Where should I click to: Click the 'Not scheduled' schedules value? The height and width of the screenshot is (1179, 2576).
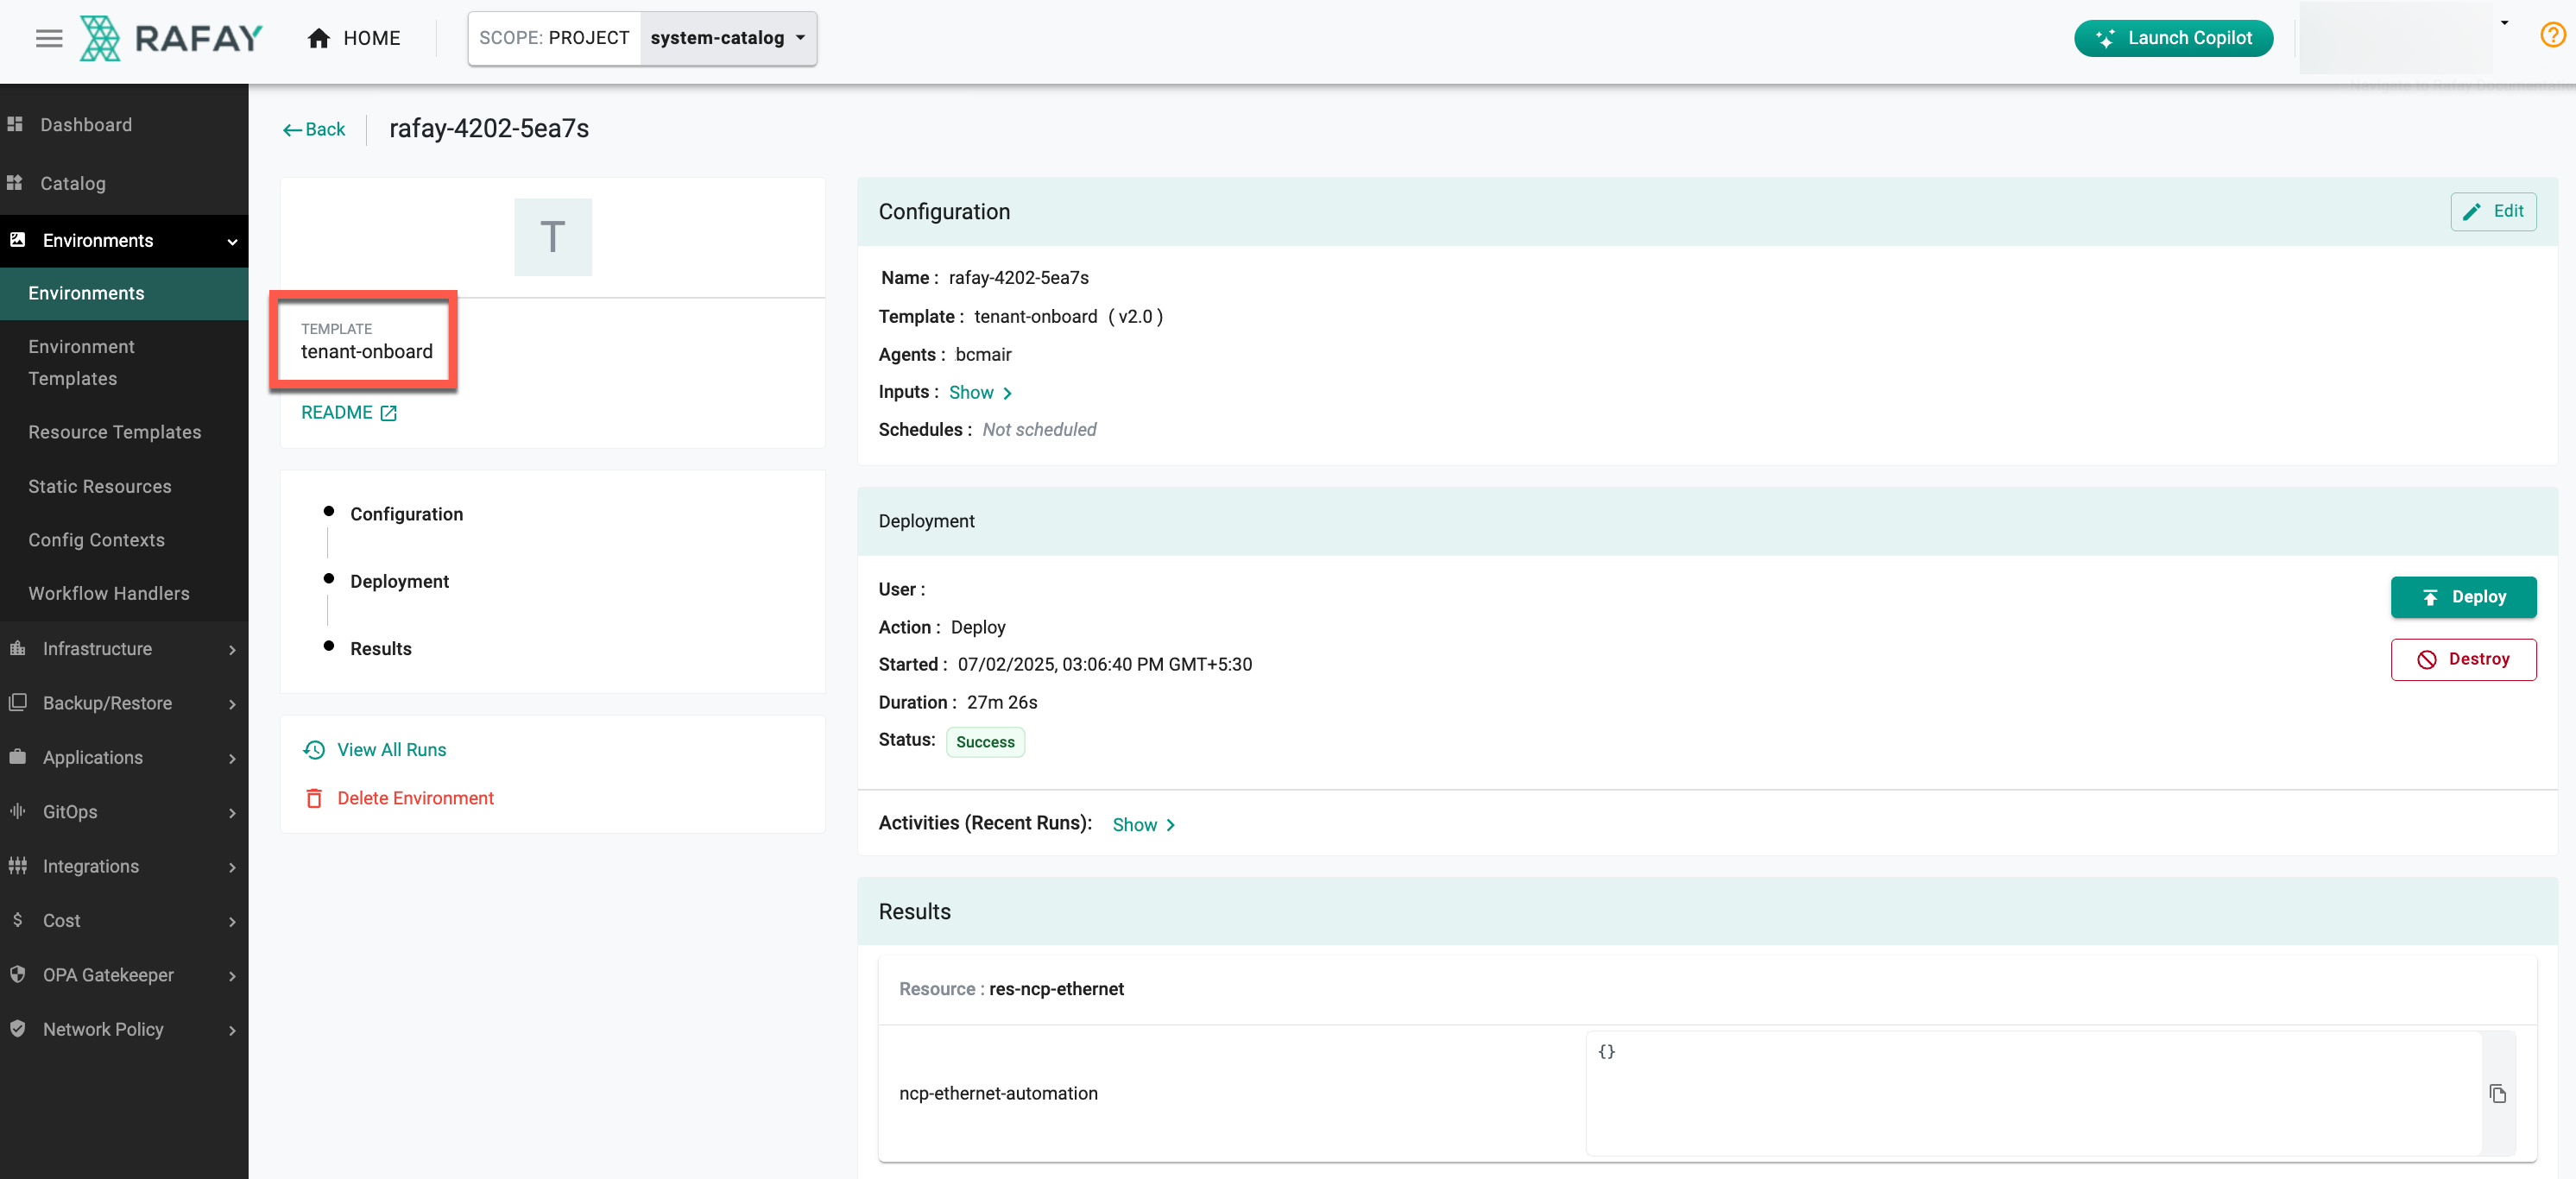click(1039, 429)
